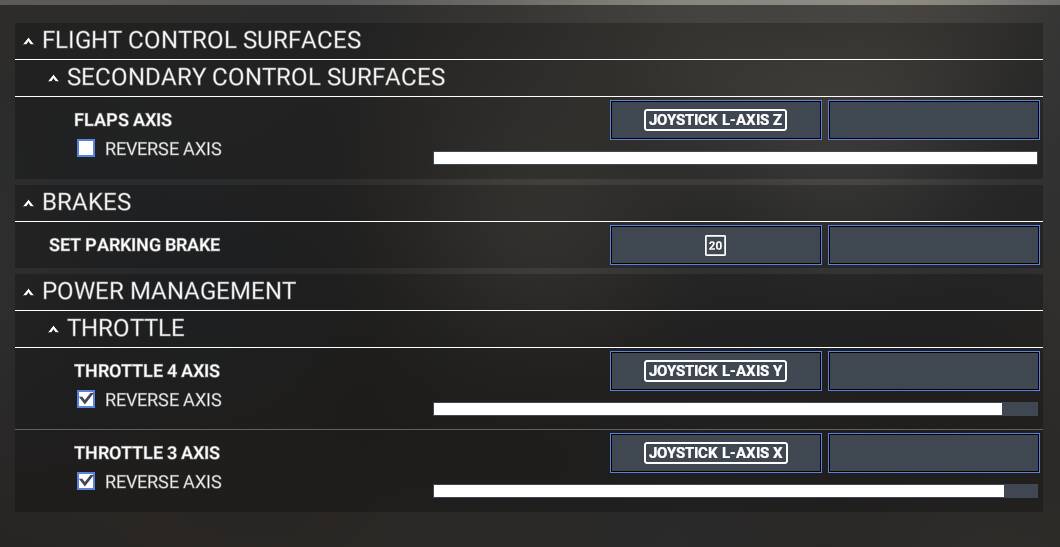Collapse the Throttle subsection
The height and width of the screenshot is (547, 1060).
54,329
